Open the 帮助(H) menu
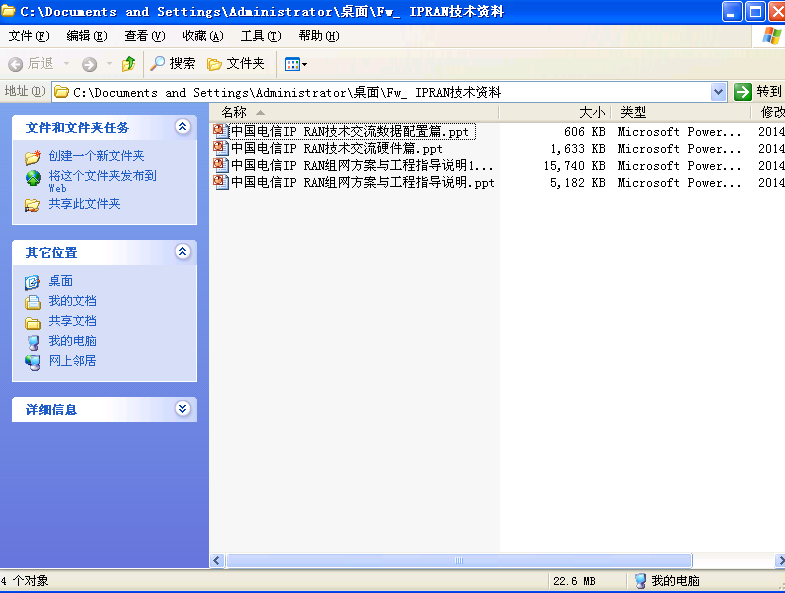The width and height of the screenshot is (785, 593). click(x=319, y=36)
